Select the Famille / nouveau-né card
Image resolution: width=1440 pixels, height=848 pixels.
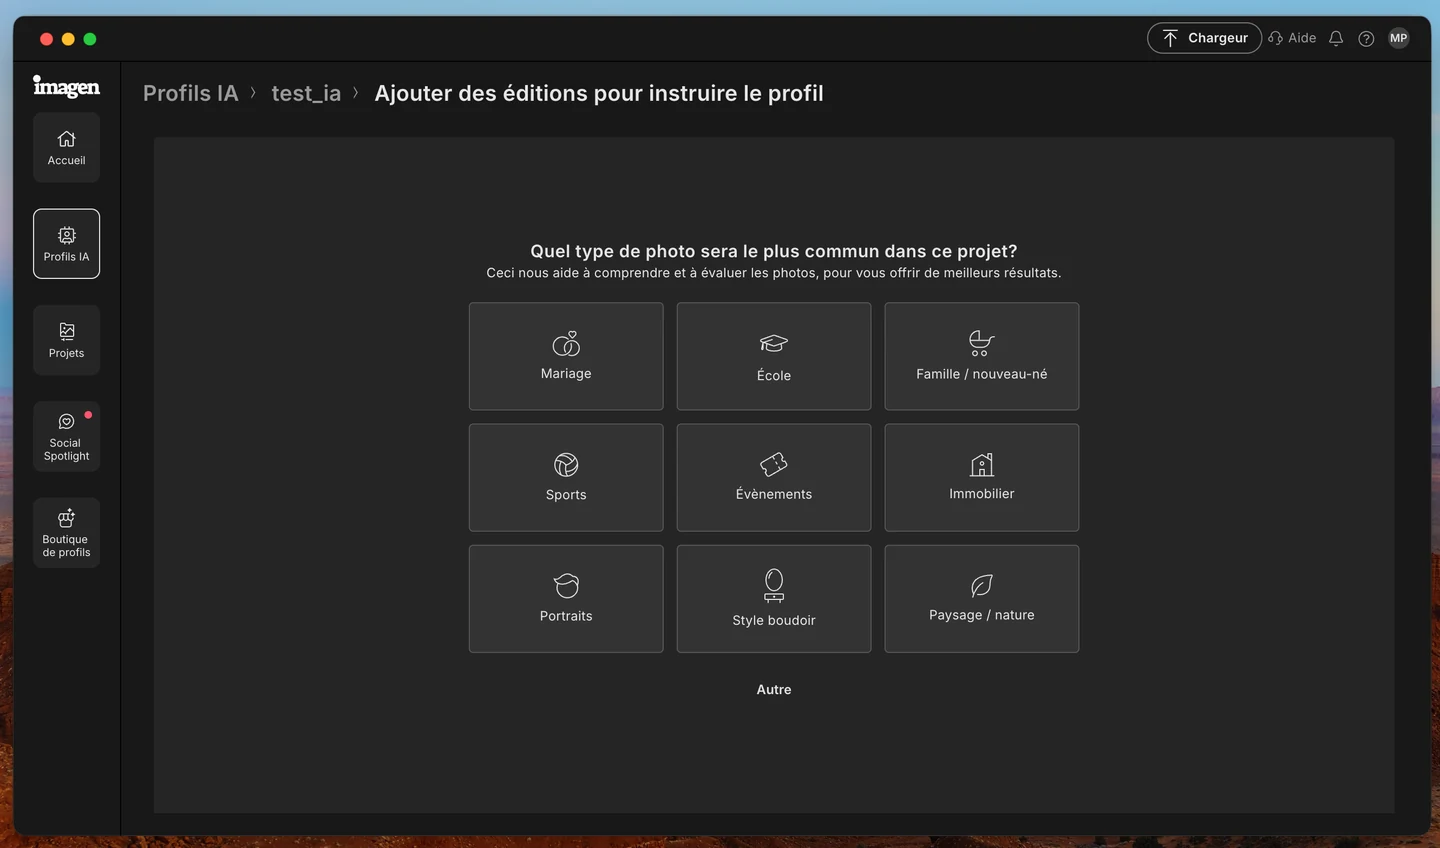click(982, 356)
